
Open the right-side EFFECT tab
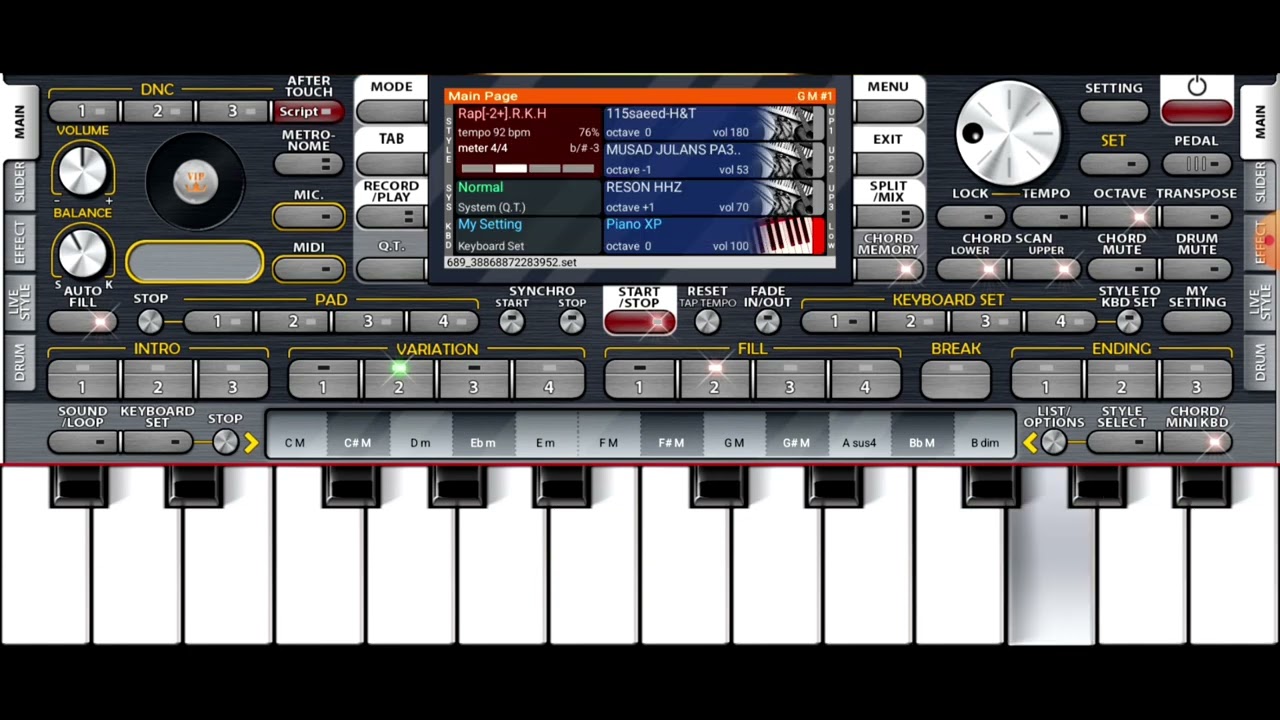[x=1260, y=241]
